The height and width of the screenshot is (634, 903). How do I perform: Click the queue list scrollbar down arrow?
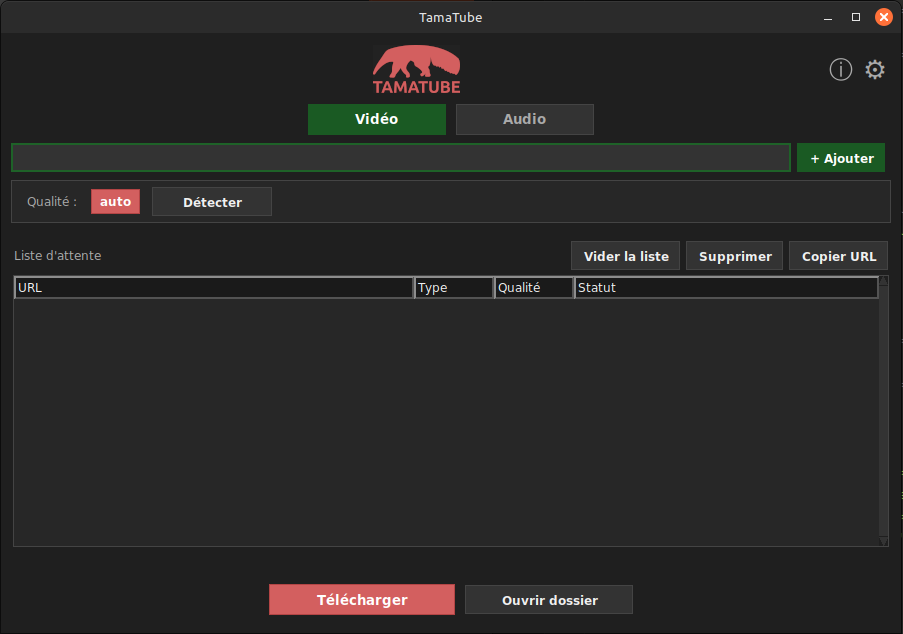(883, 541)
